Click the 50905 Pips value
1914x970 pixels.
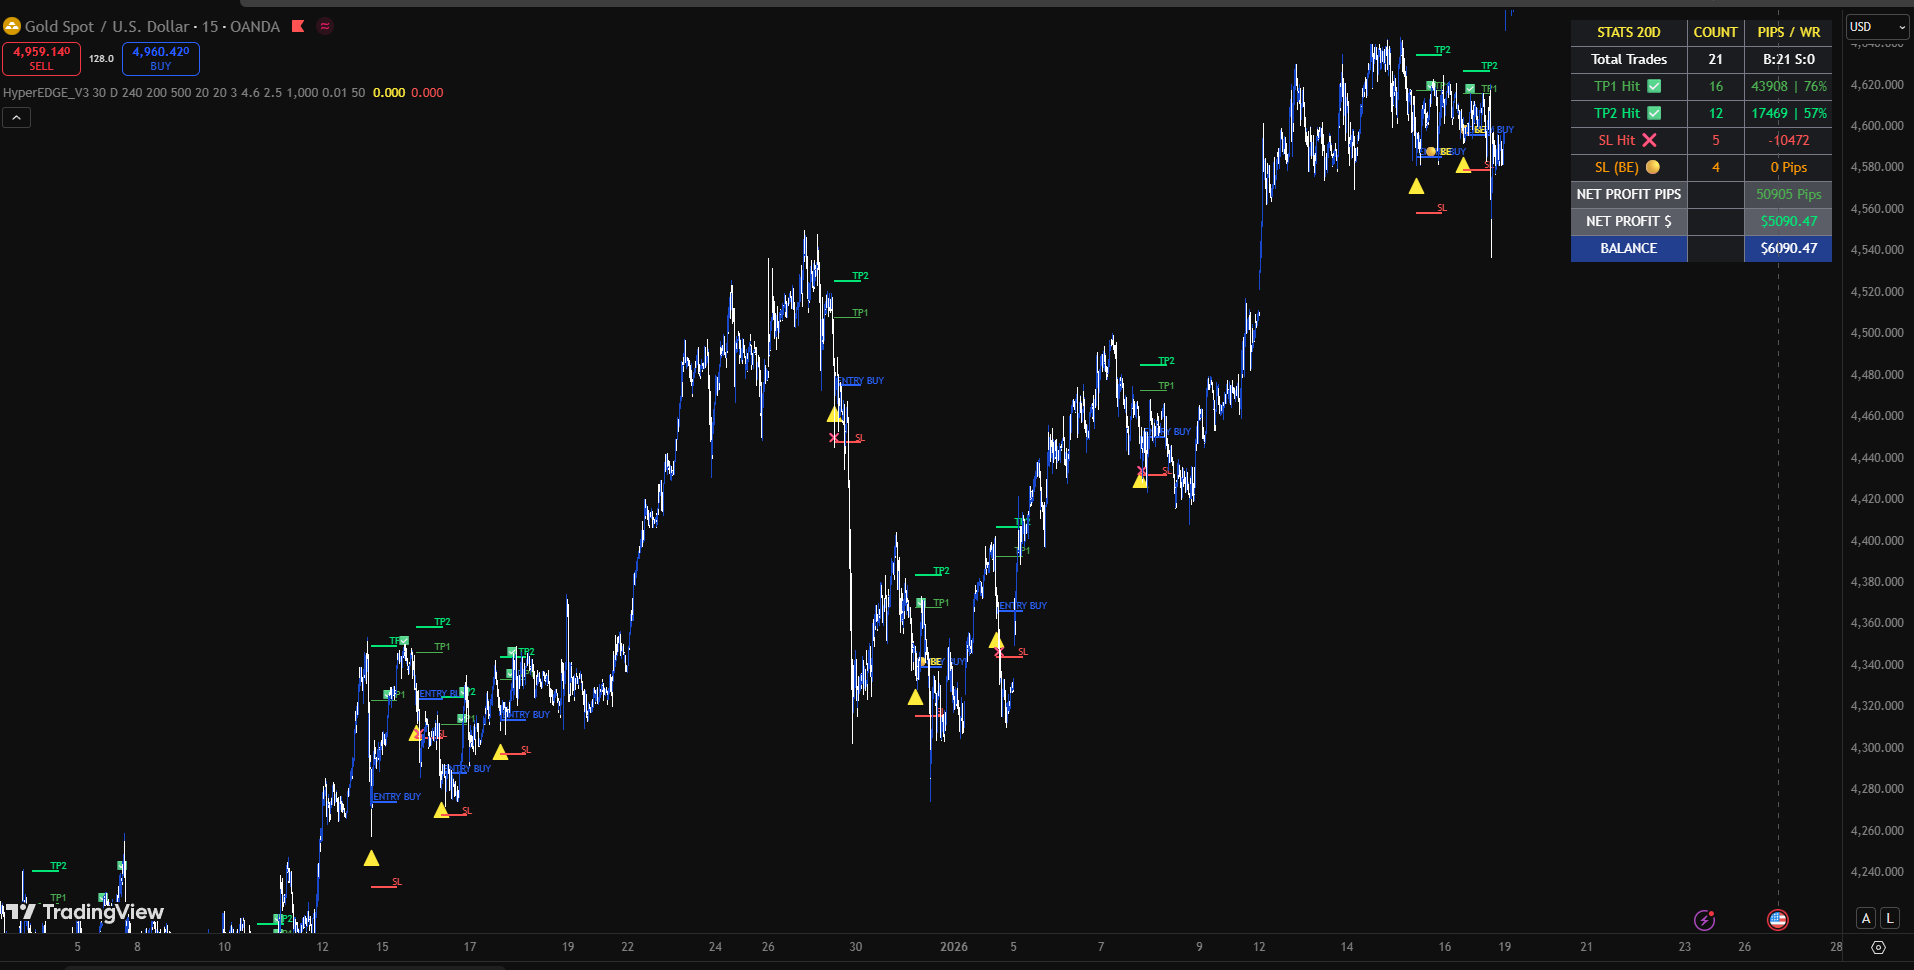1789,194
